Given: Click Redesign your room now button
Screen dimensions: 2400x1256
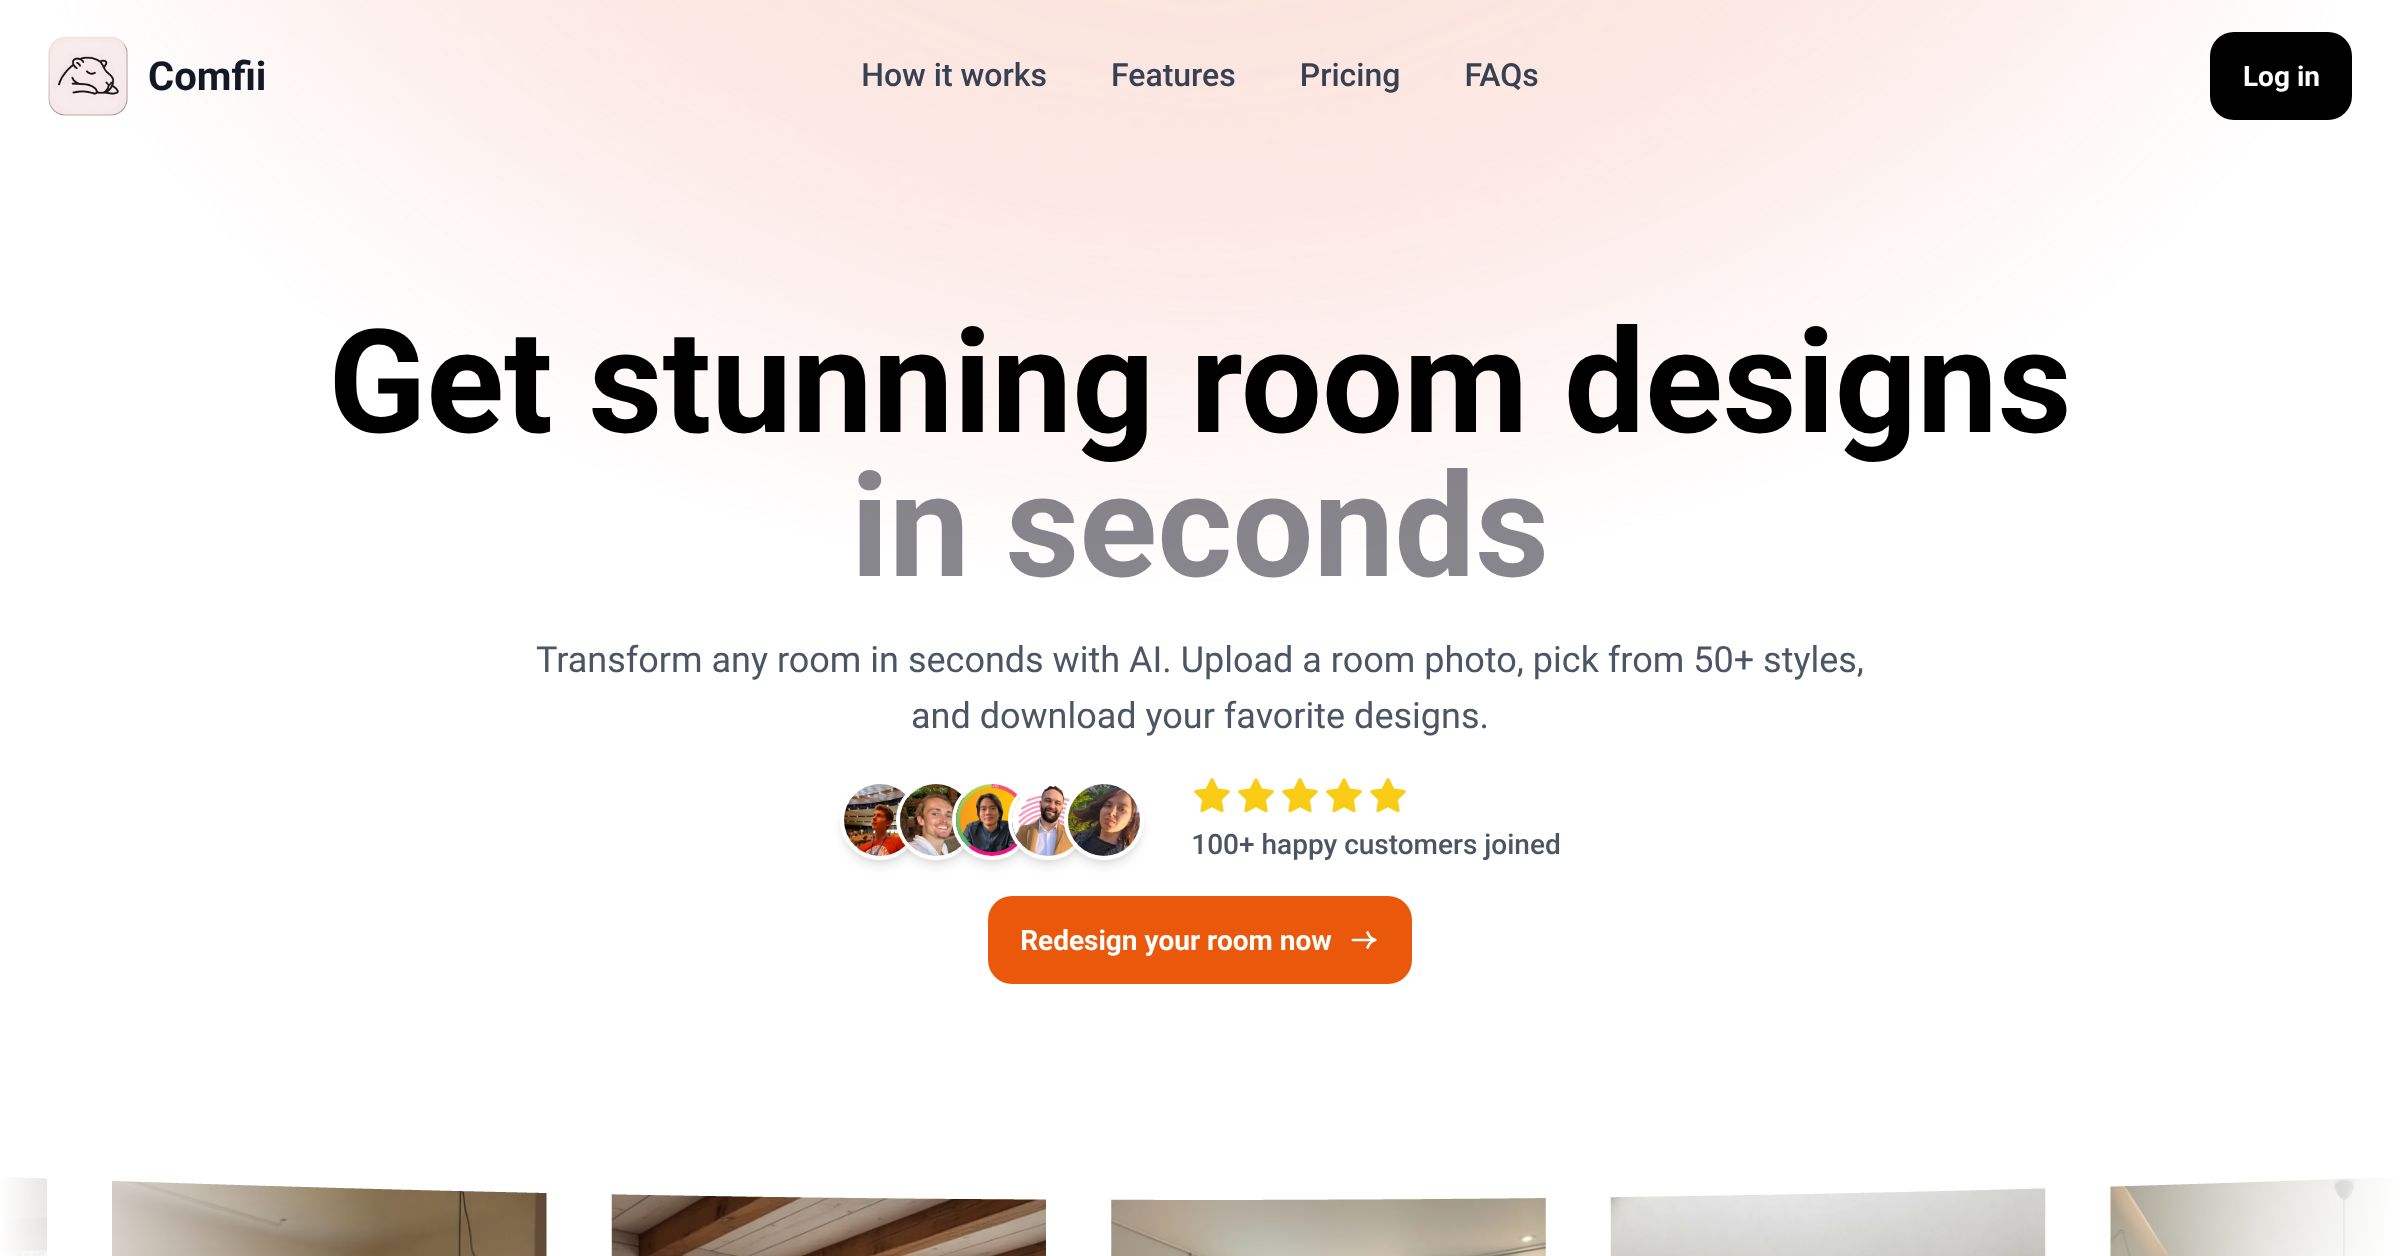Looking at the screenshot, I should point(1199,940).
